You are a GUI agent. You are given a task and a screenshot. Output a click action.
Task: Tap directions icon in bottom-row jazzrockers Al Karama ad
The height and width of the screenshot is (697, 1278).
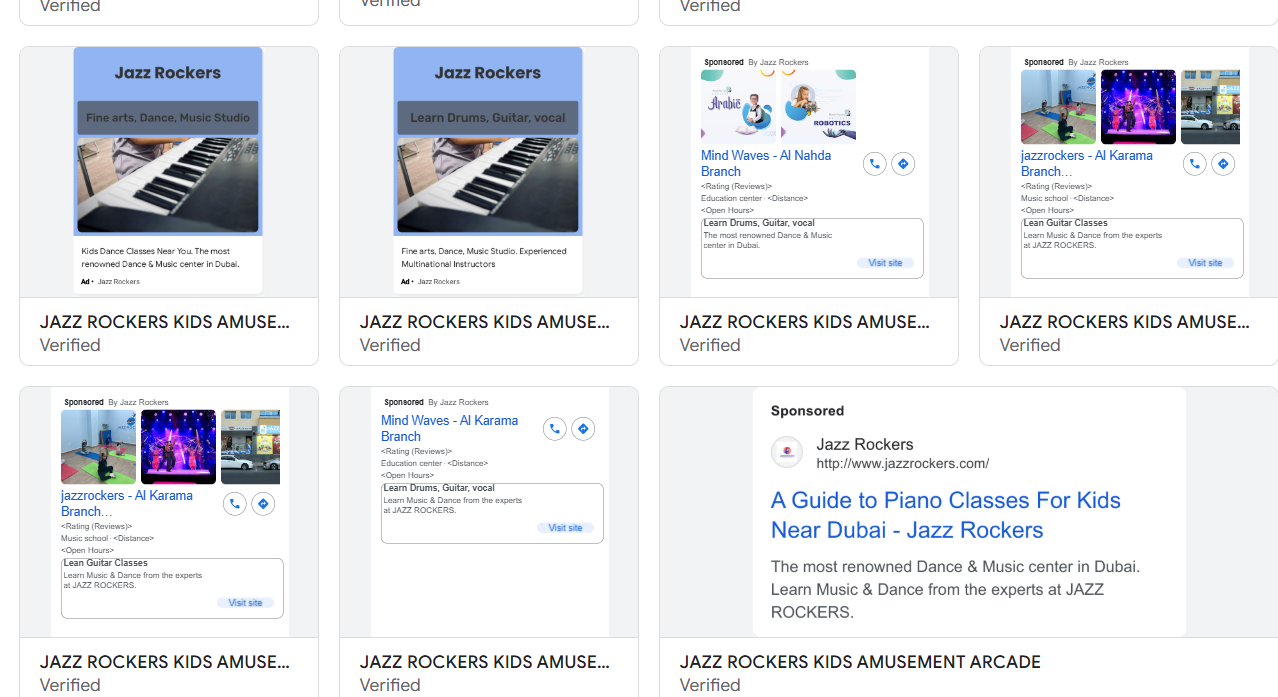pyautogui.click(x=263, y=504)
